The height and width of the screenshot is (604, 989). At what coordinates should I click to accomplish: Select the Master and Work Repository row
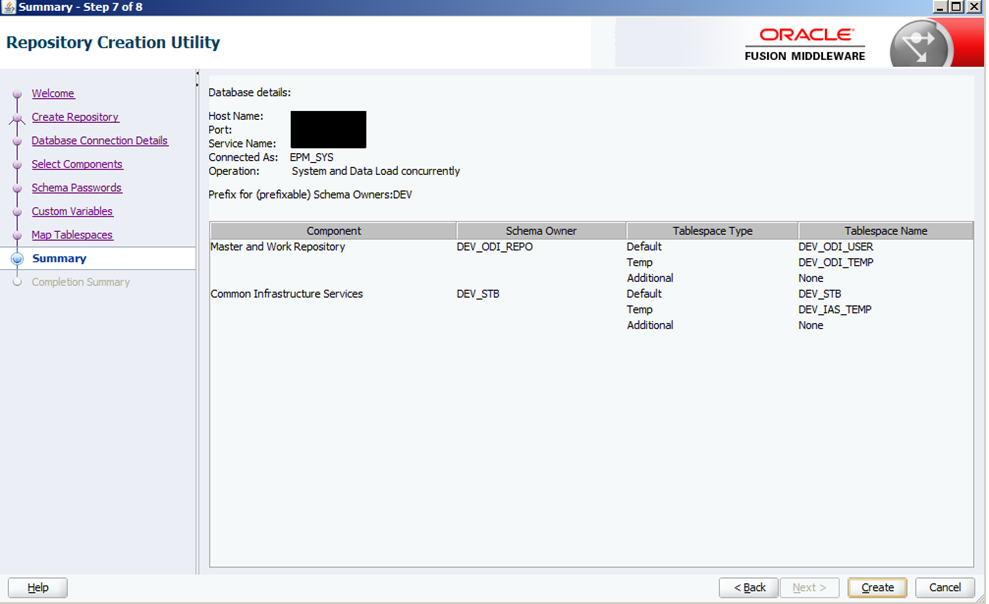pos(277,247)
